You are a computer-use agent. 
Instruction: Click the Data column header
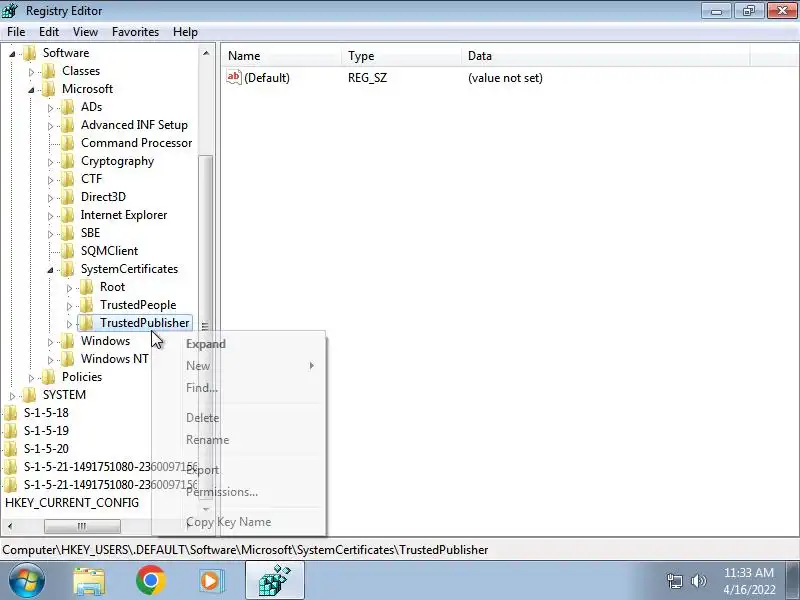pyautogui.click(x=606, y=56)
